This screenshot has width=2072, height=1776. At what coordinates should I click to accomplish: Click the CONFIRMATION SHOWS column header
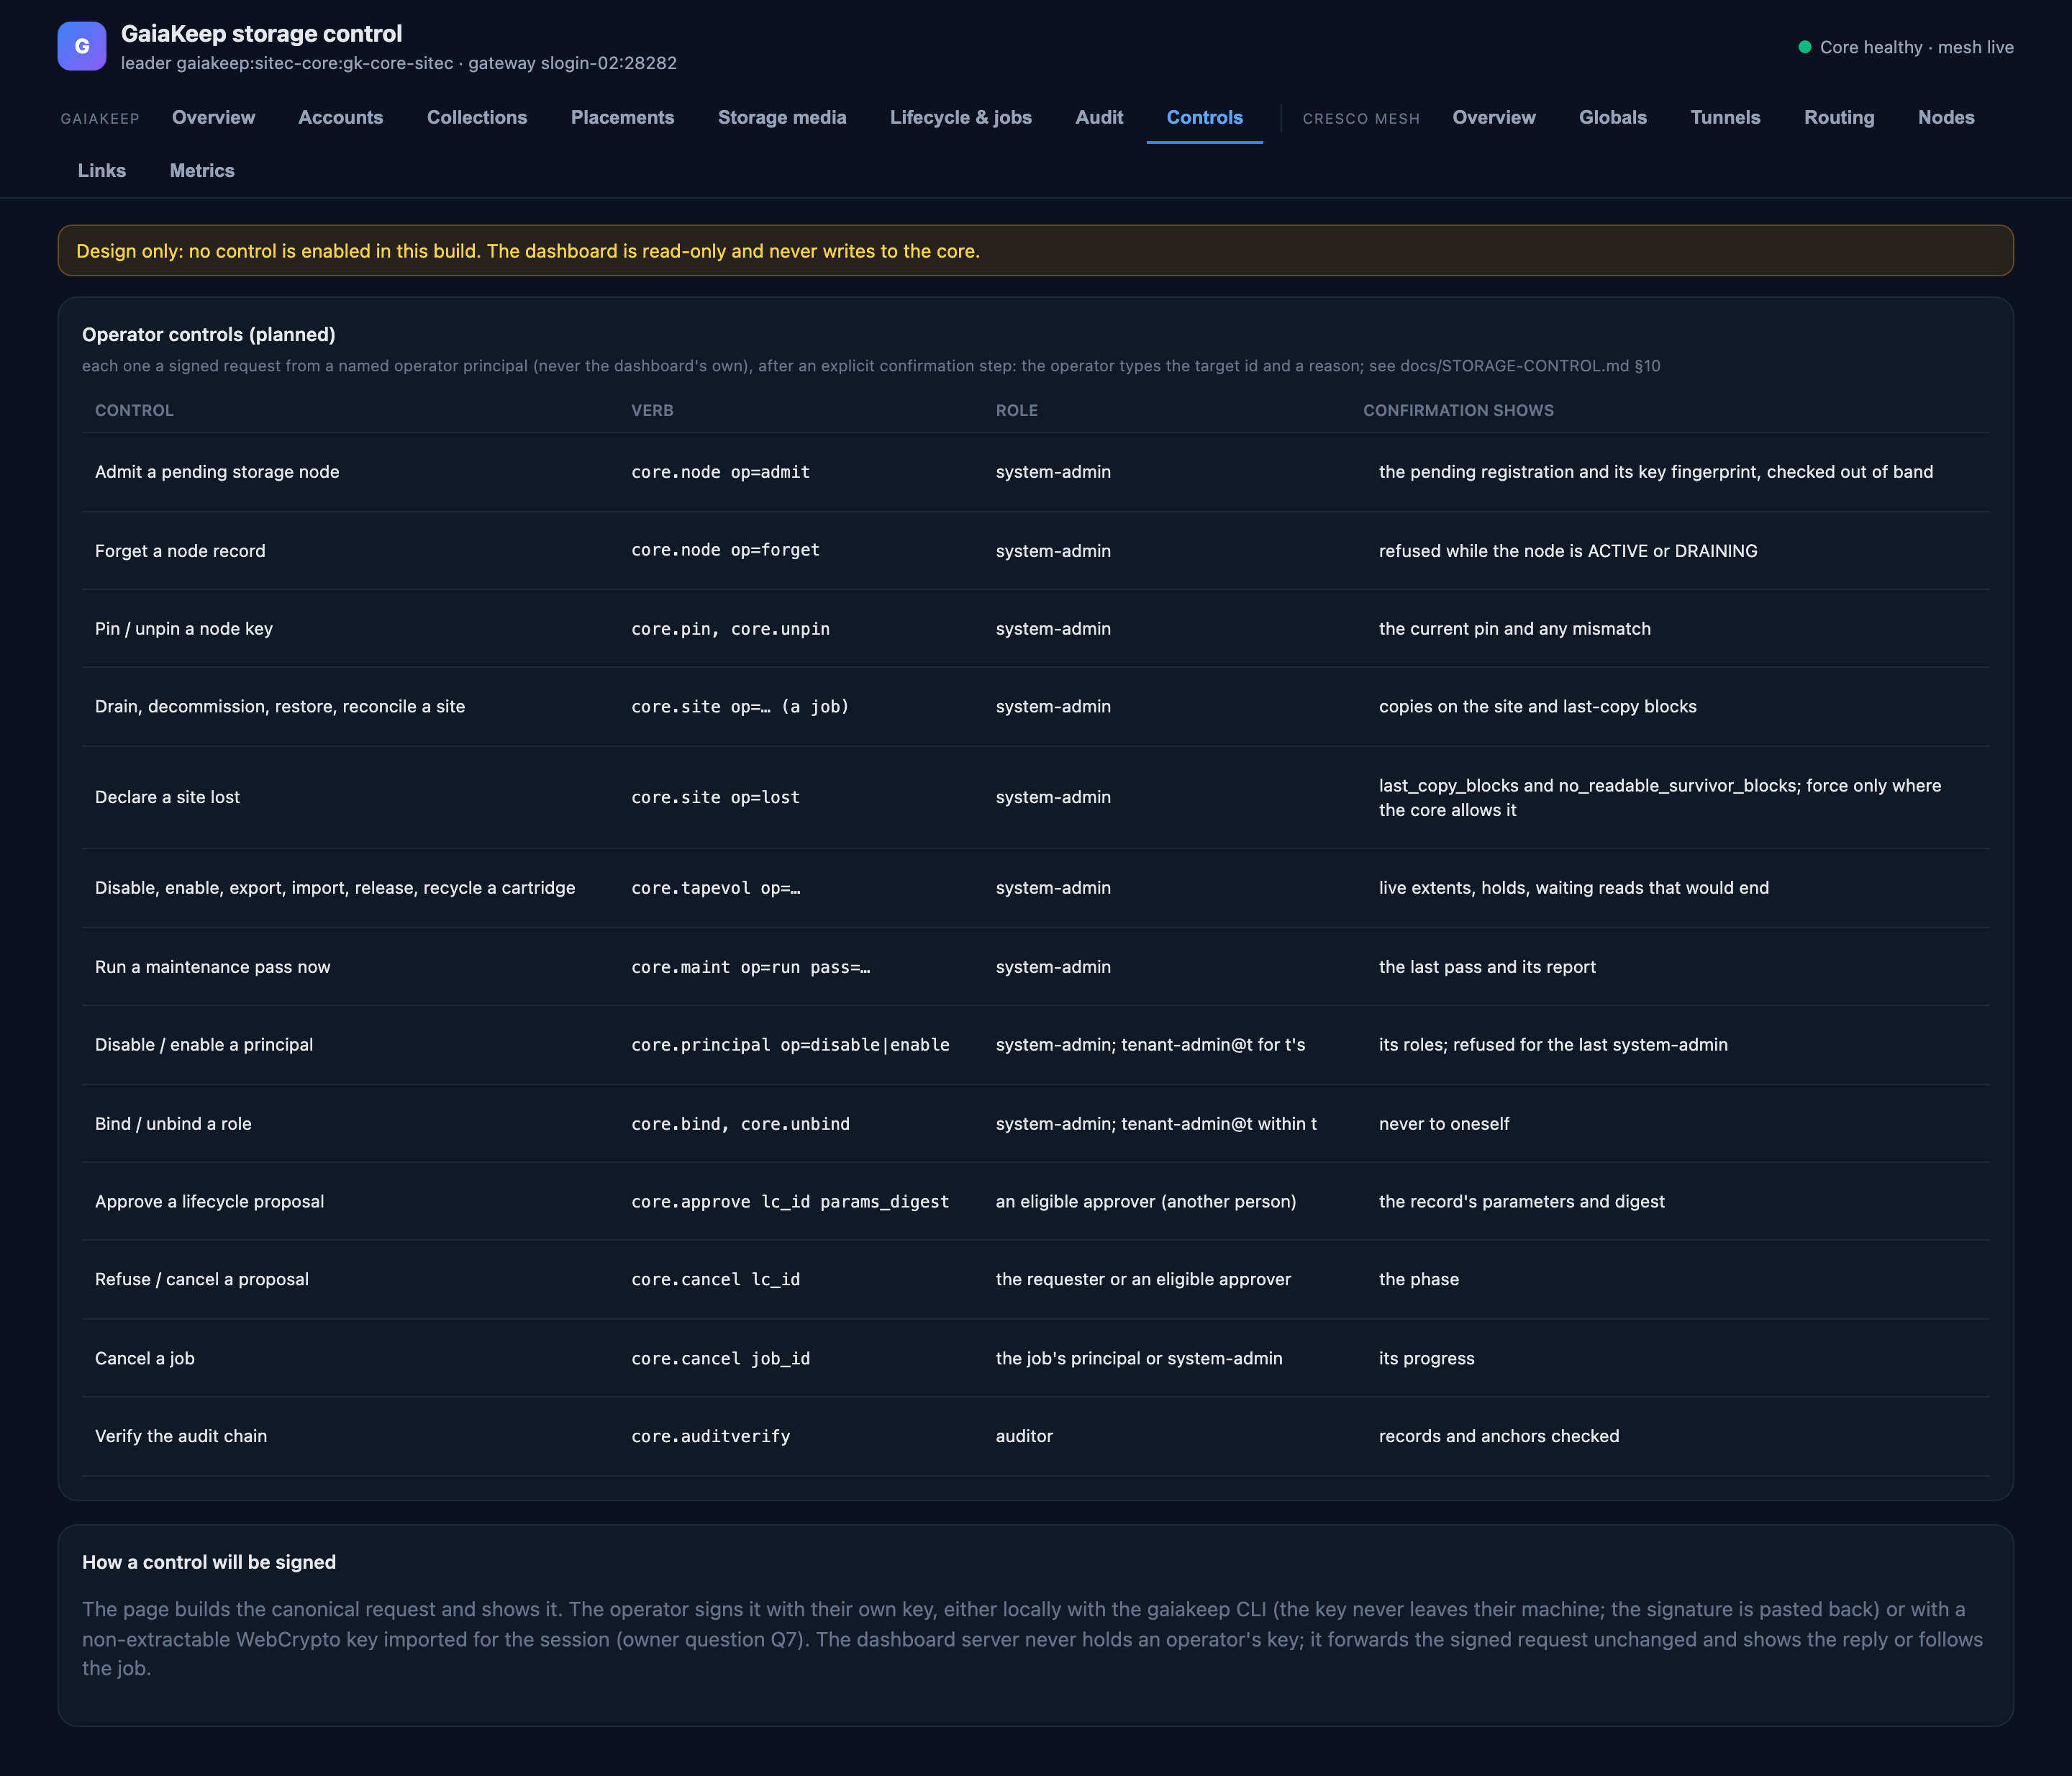[x=1458, y=410]
